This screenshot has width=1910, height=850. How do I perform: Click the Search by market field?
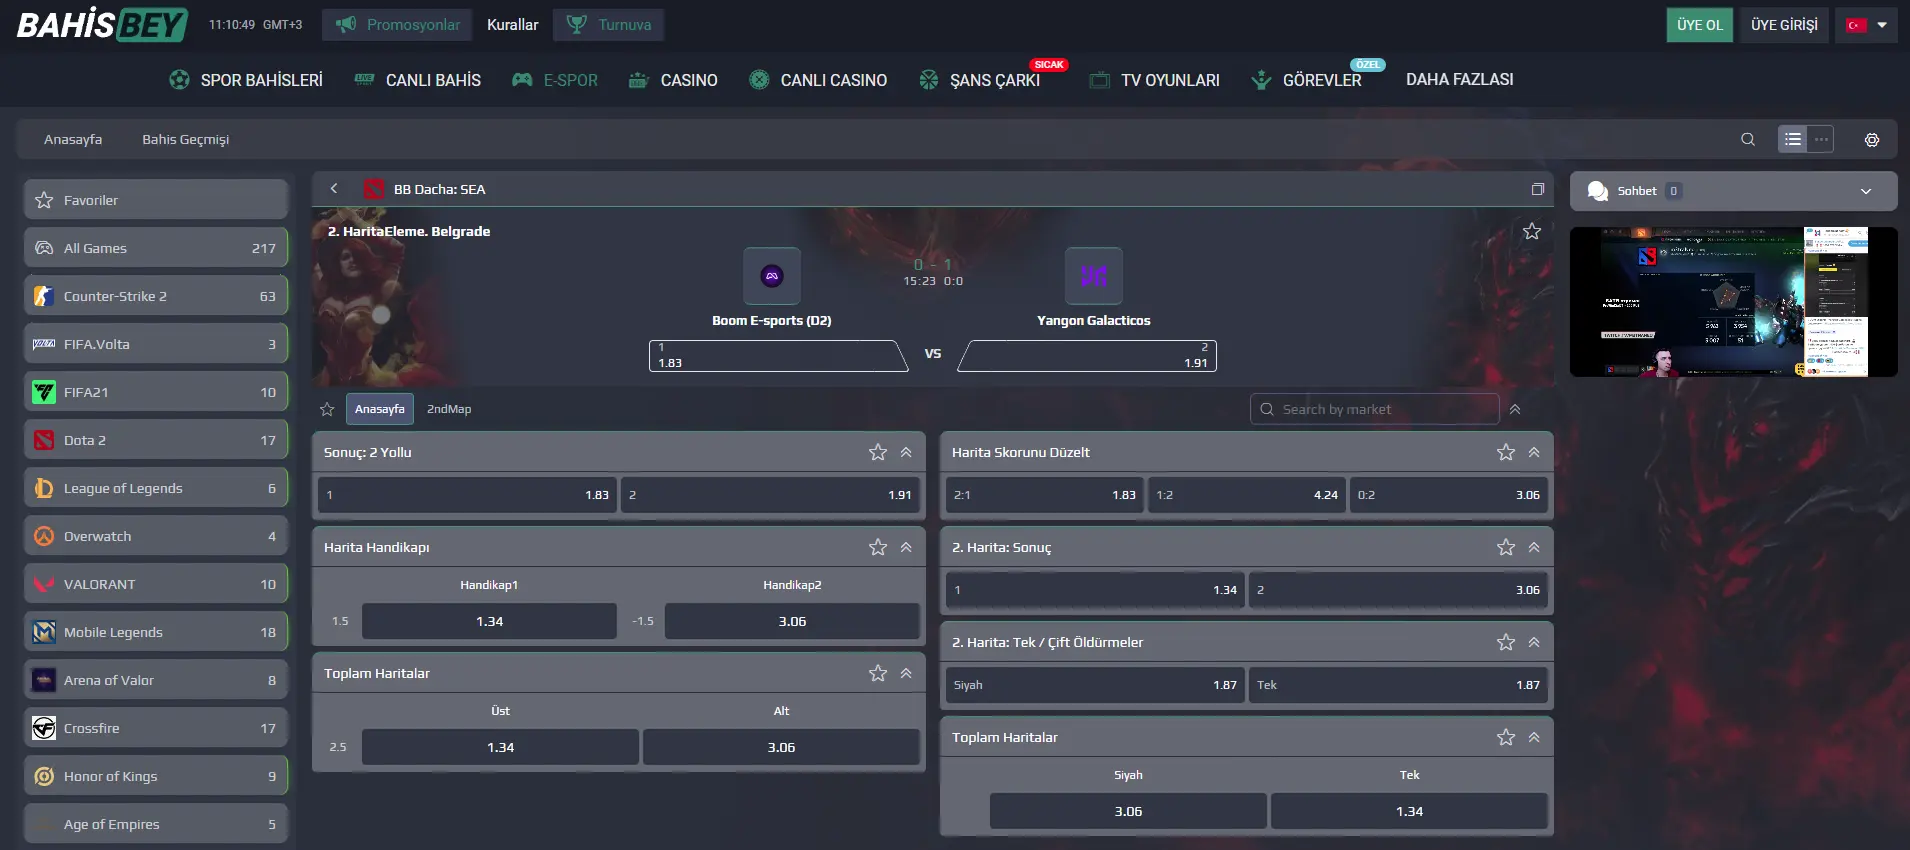point(1375,409)
